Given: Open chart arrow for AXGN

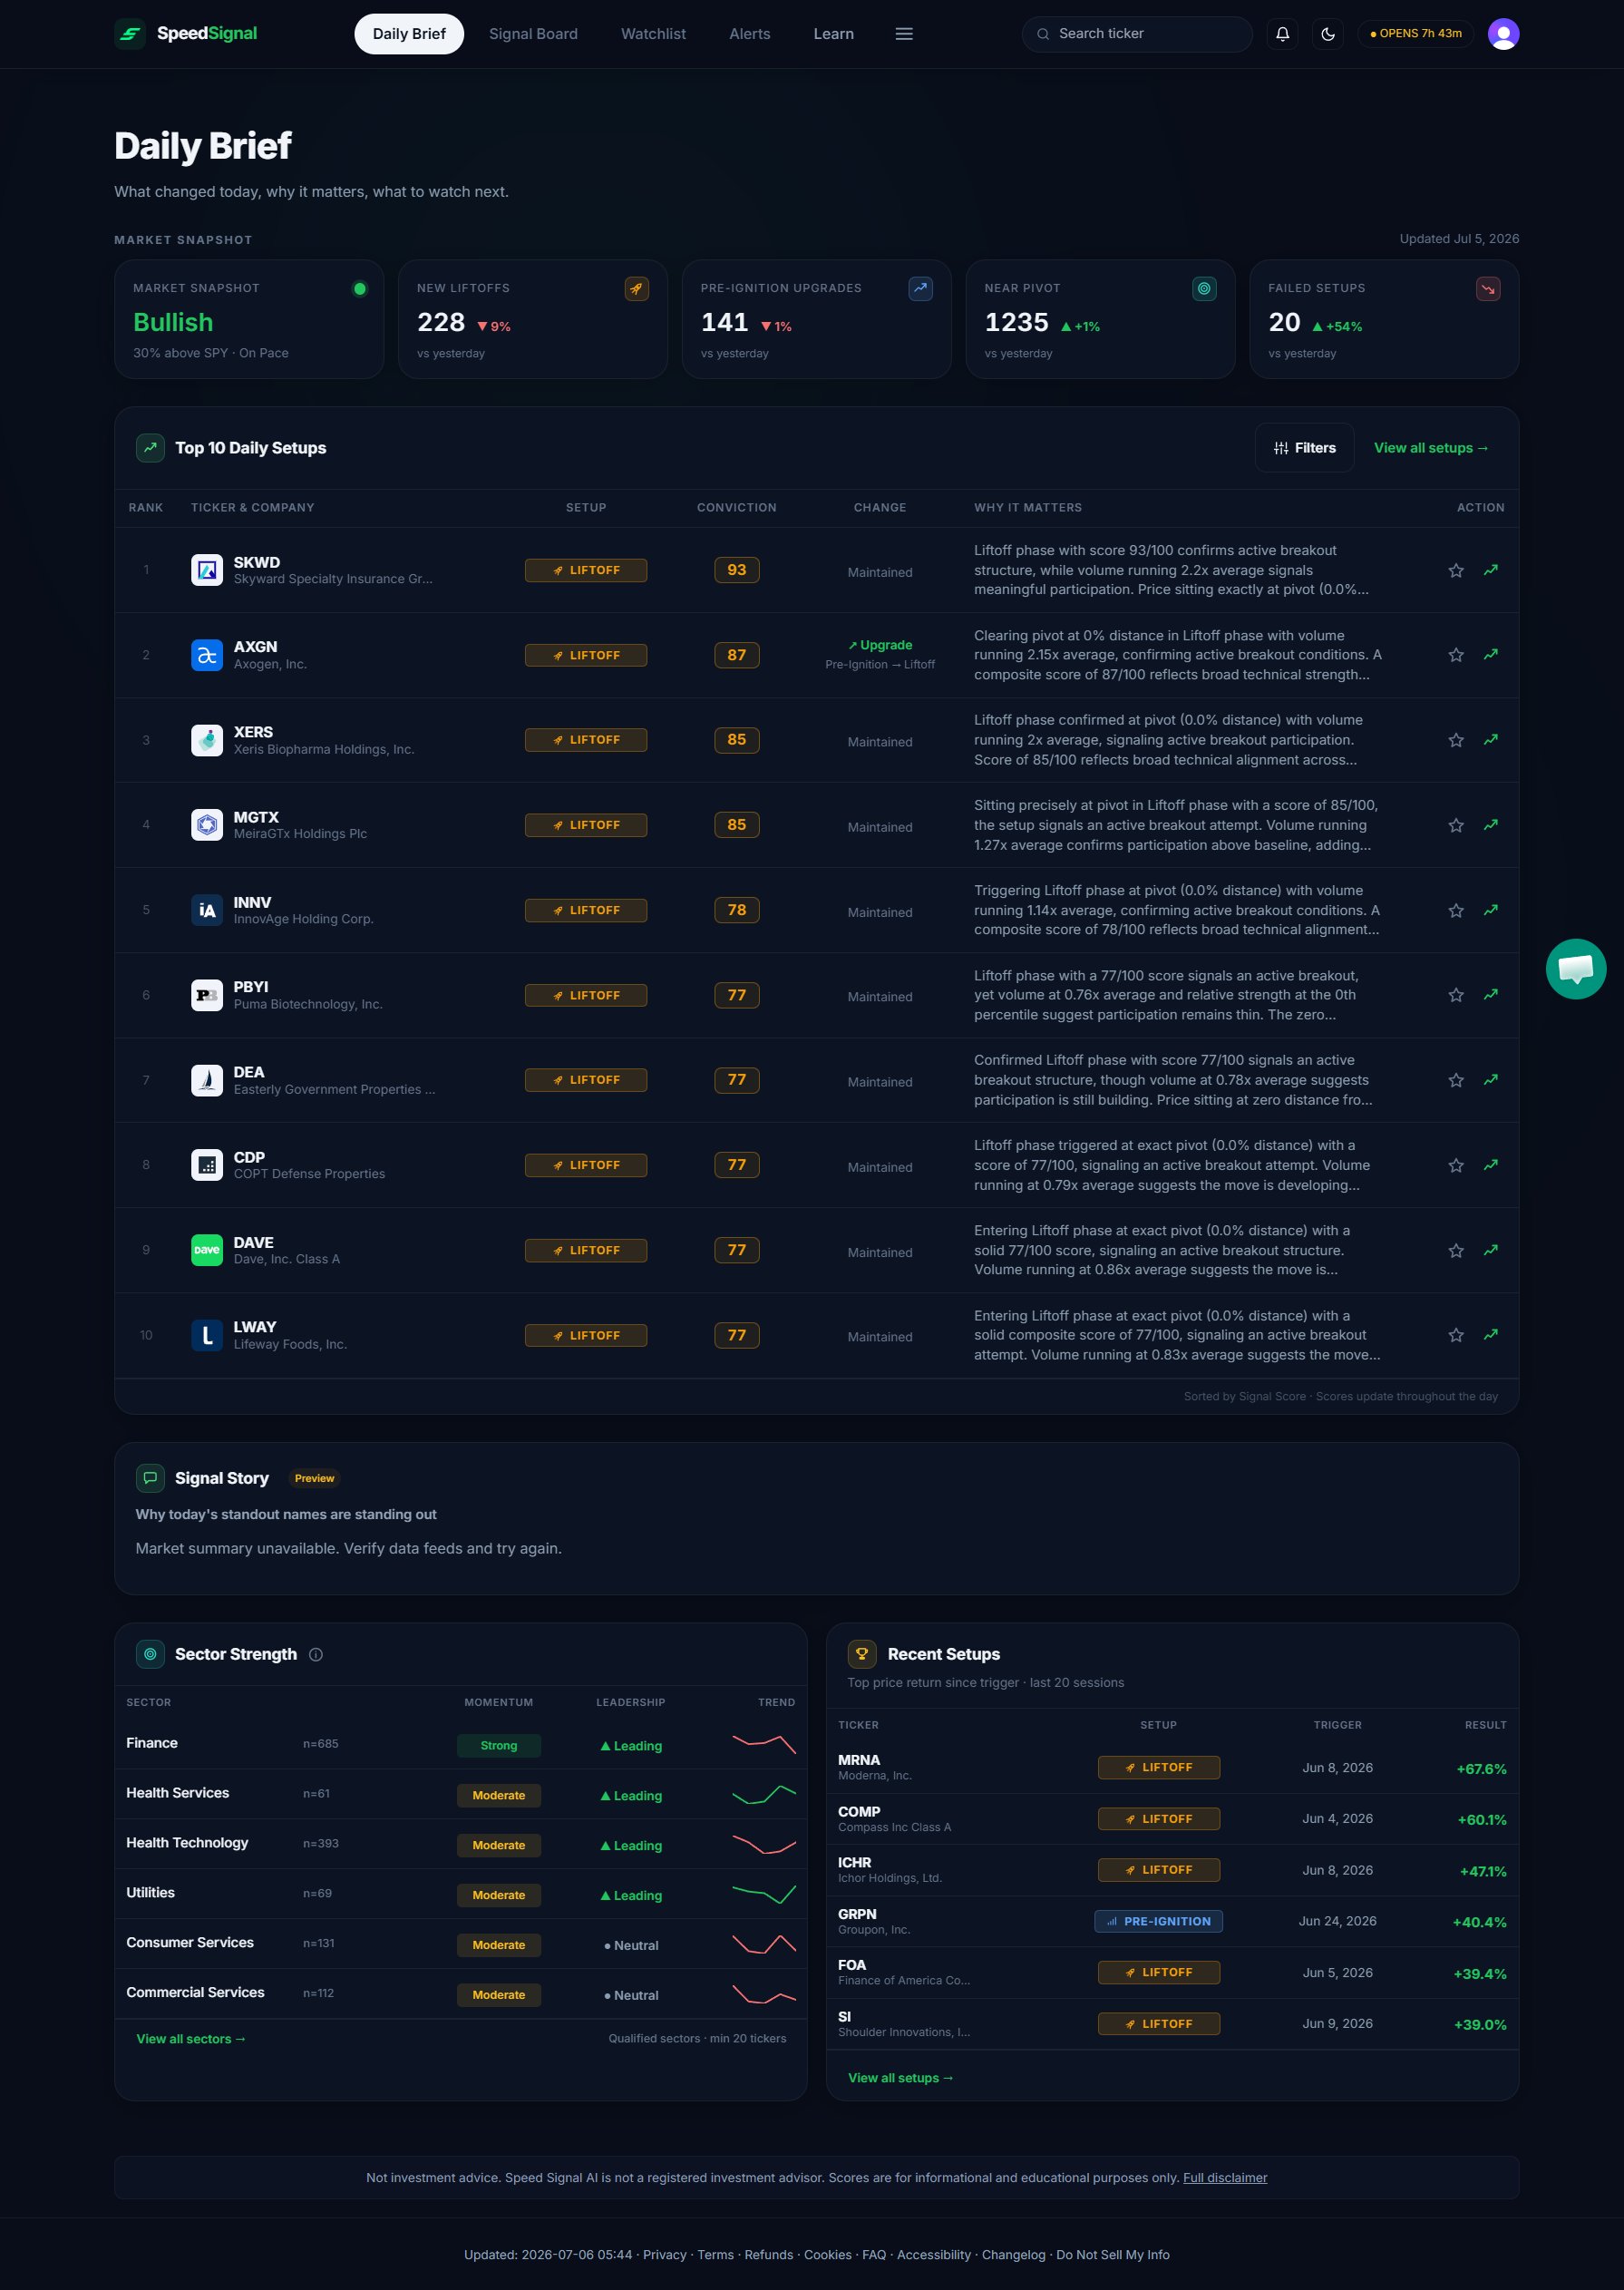Looking at the screenshot, I should pyautogui.click(x=1491, y=655).
